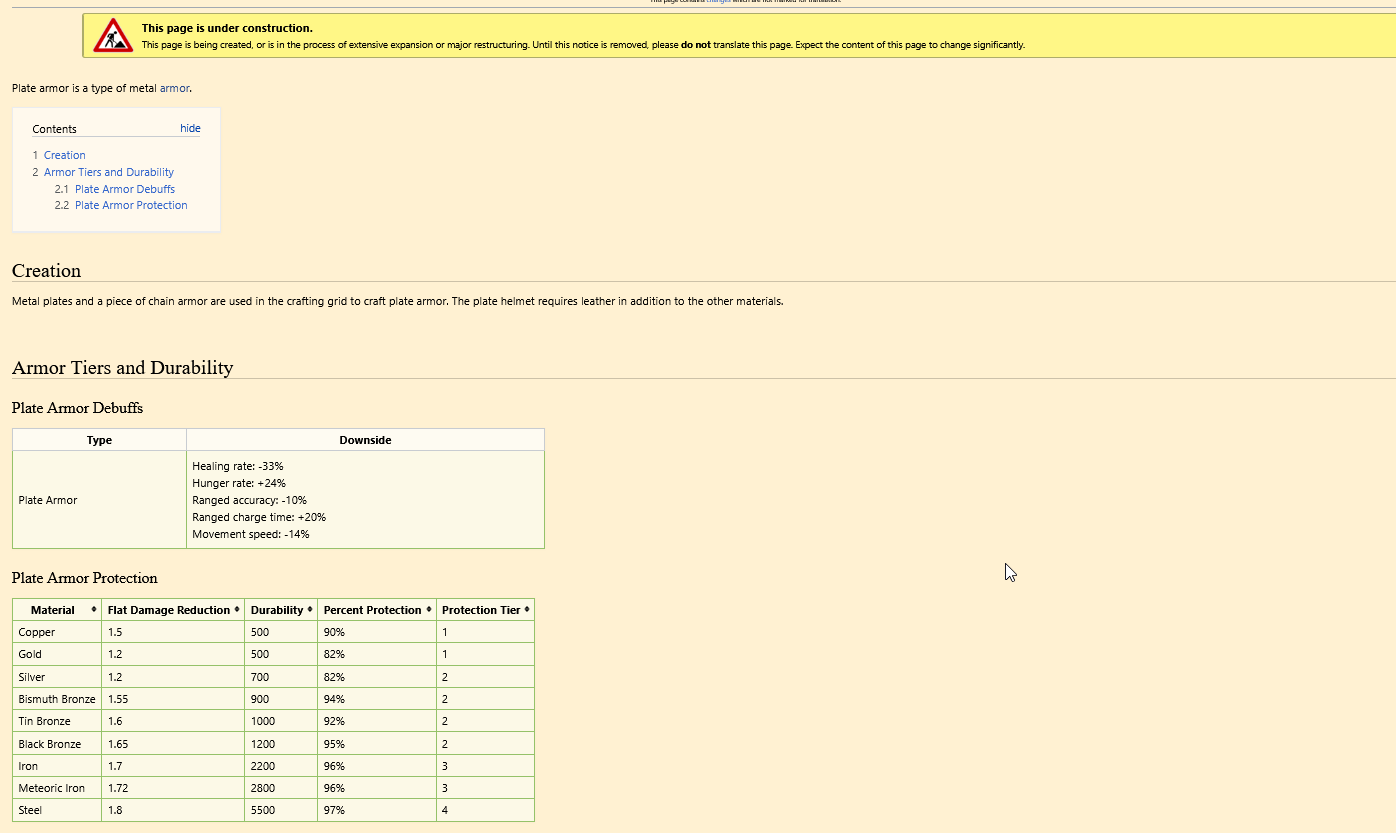Click the Plate Armor Protection section heading
This screenshot has height=833, width=1396.
85,578
